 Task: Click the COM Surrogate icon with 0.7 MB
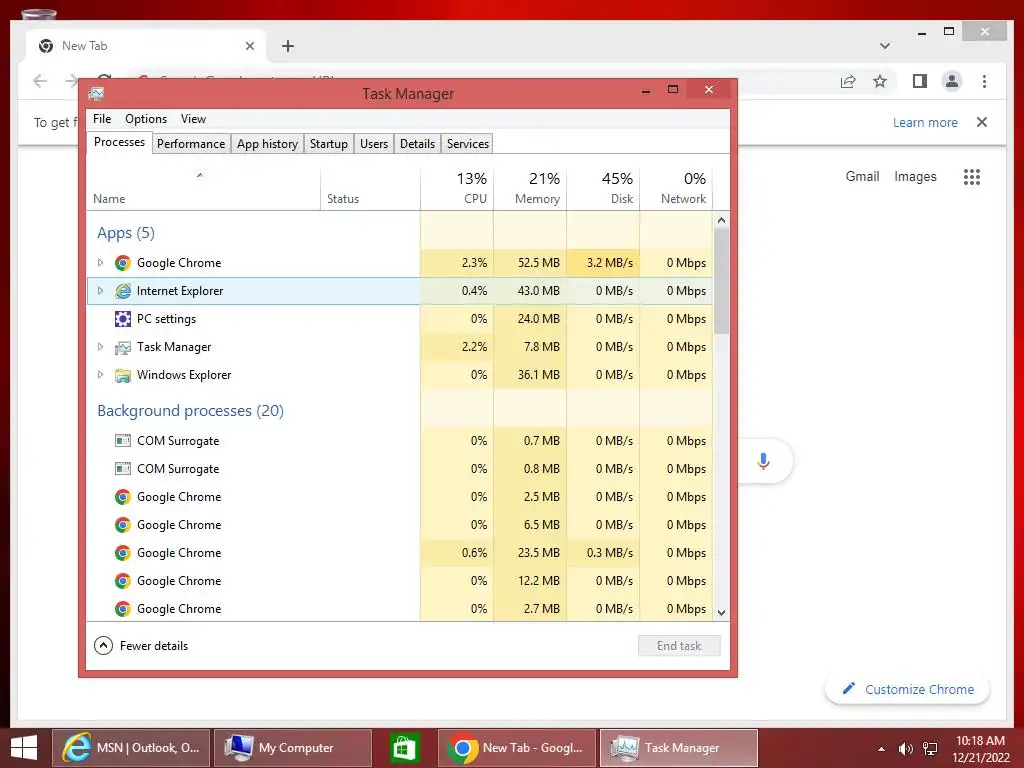(x=122, y=441)
